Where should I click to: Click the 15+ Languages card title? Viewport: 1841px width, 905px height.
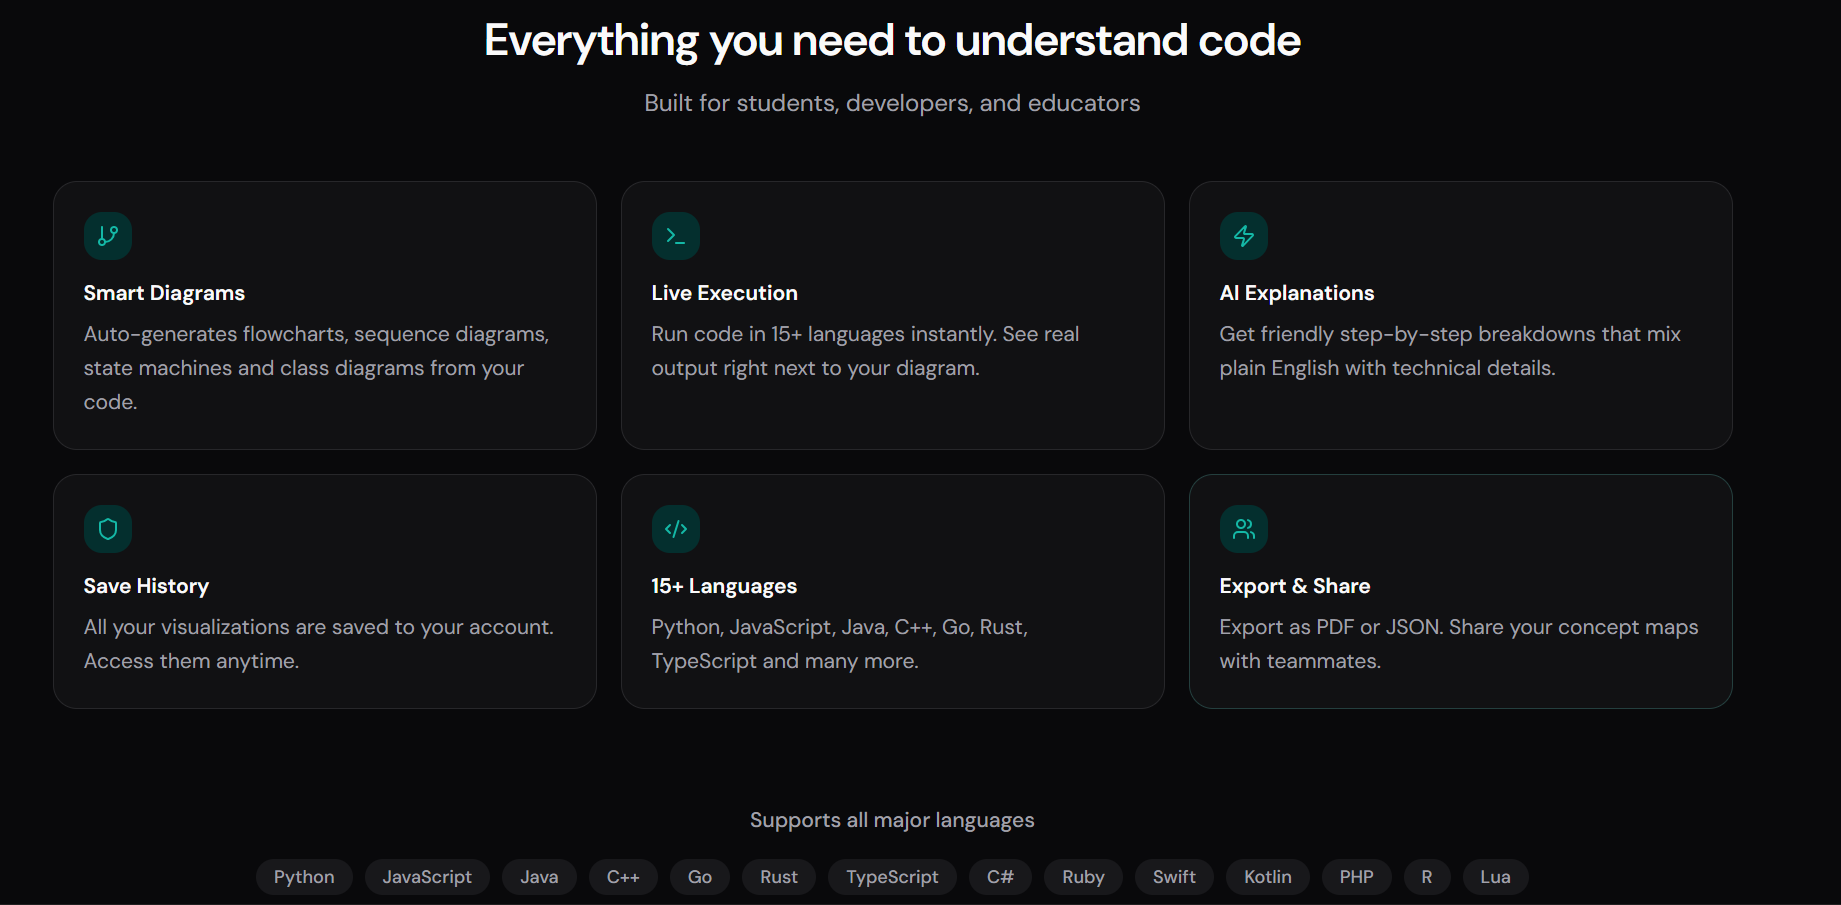[724, 586]
